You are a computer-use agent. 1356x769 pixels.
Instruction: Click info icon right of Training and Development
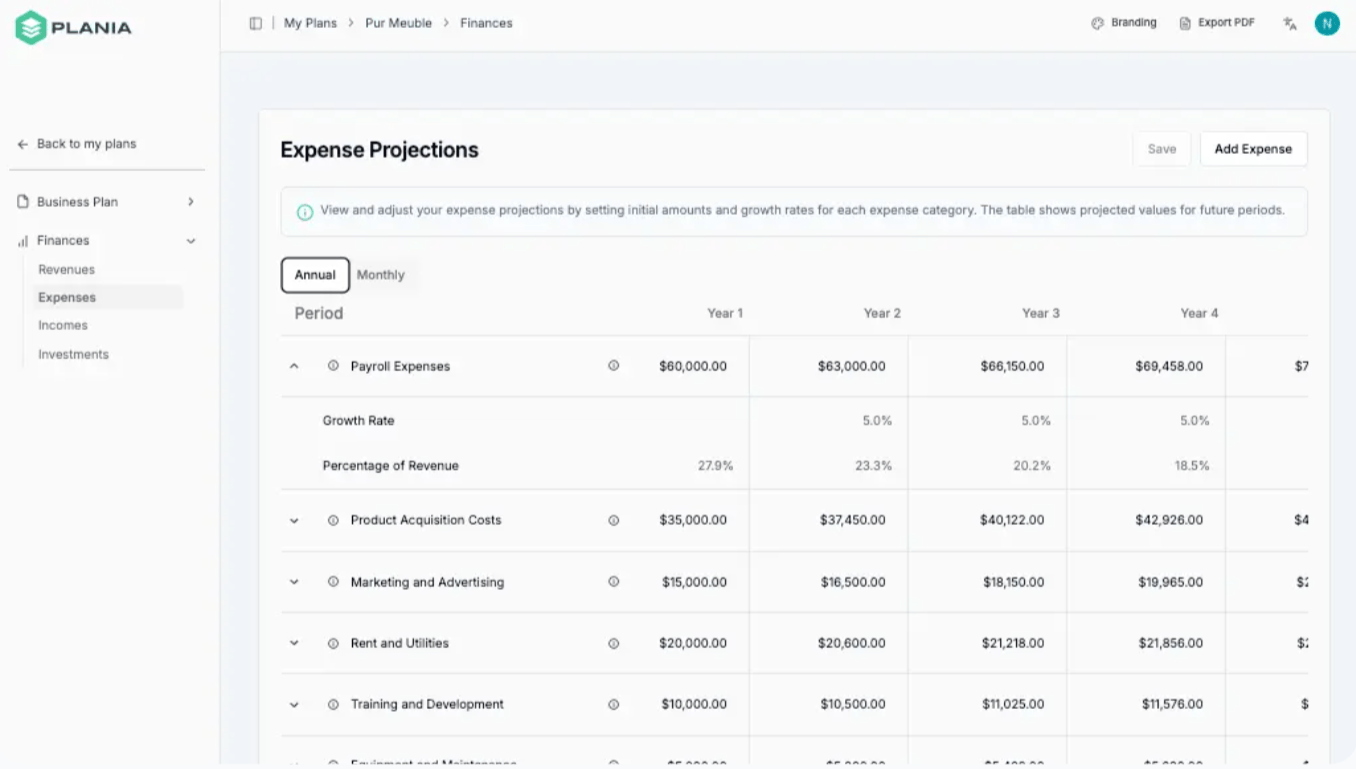[614, 704]
